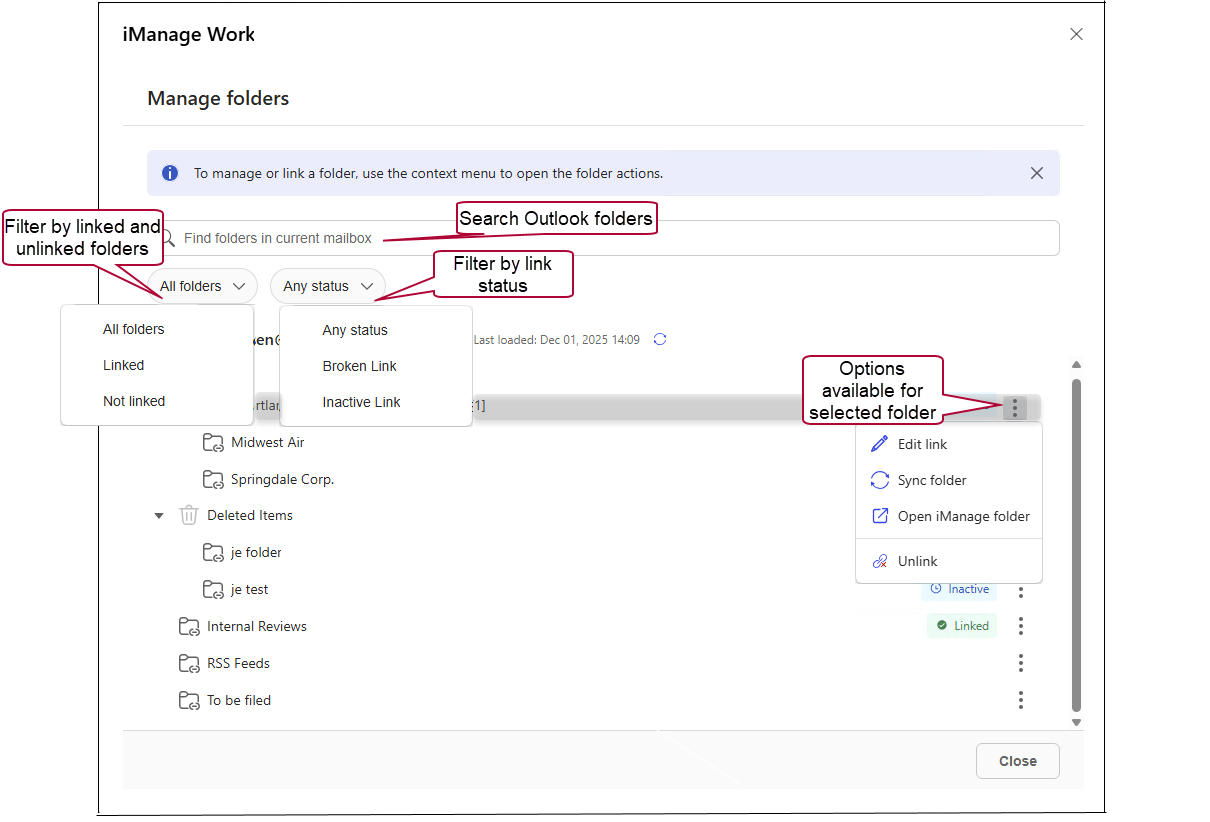Open the Any status filter dropdown

tap(328, 286)
